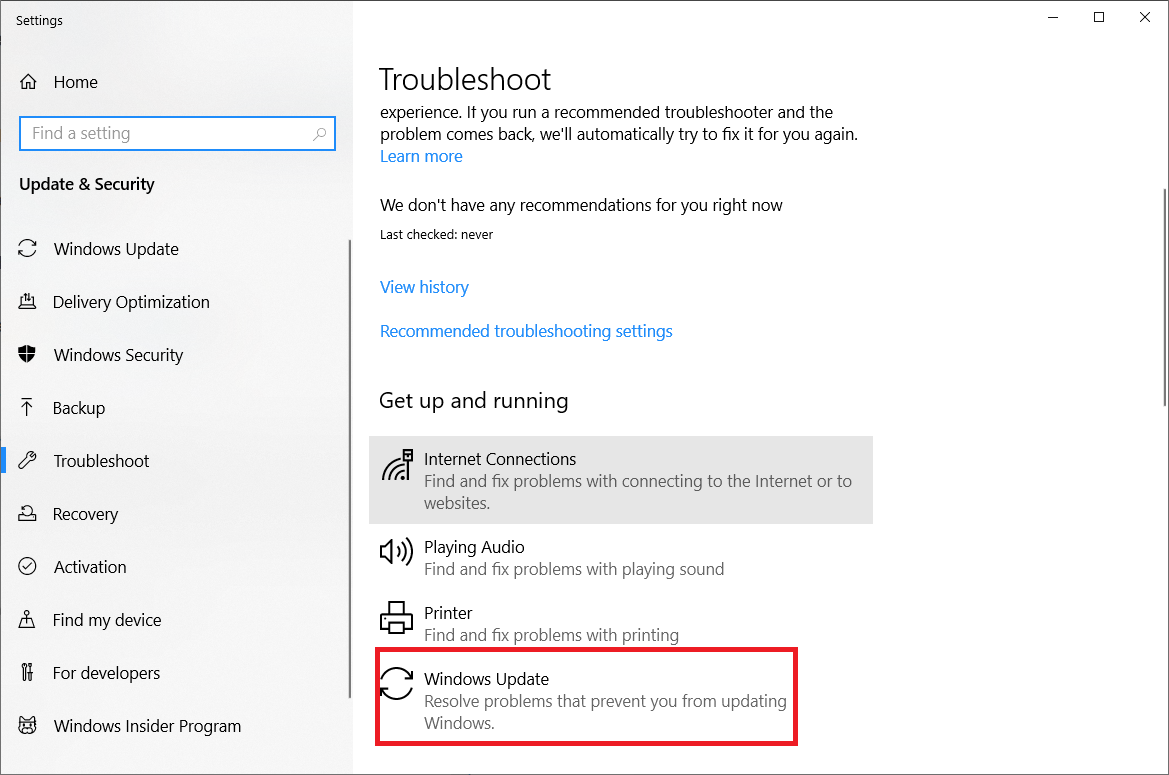Viewport: 1169px width, 775px height.
Task: Open Windows Insider Program settings
Action: [148, 726]
